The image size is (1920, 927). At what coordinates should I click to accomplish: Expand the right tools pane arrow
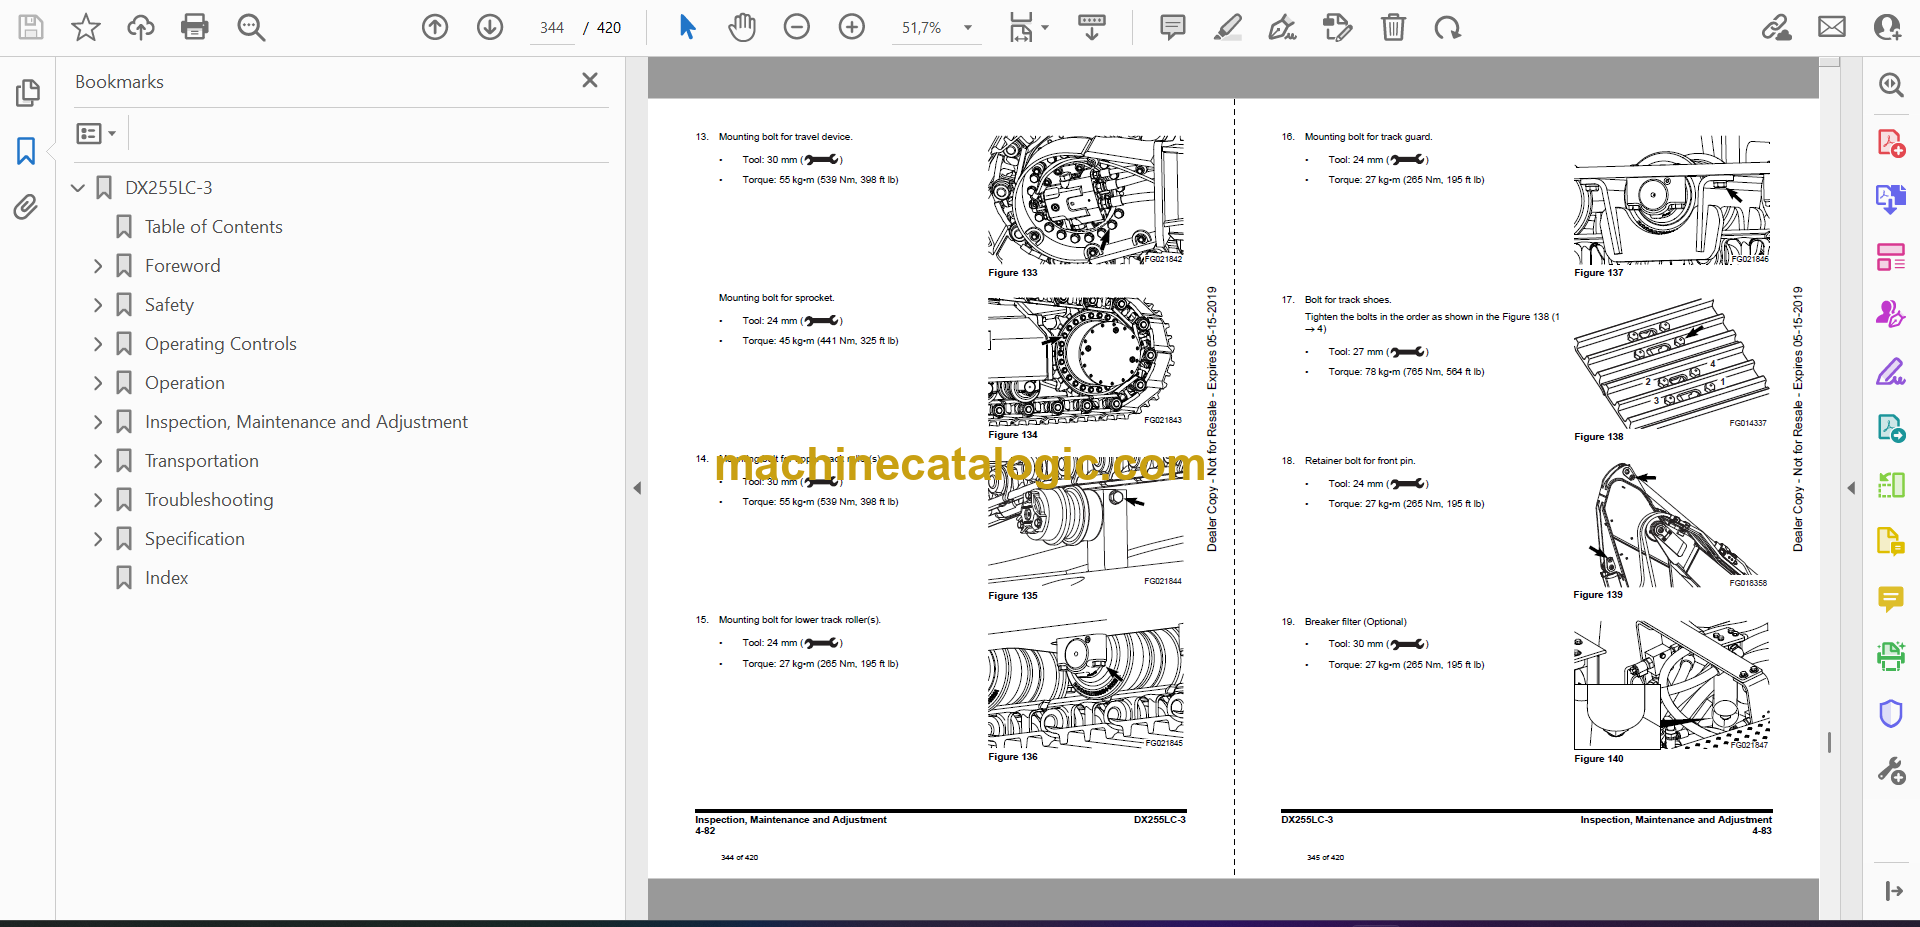click(1893, 890)
